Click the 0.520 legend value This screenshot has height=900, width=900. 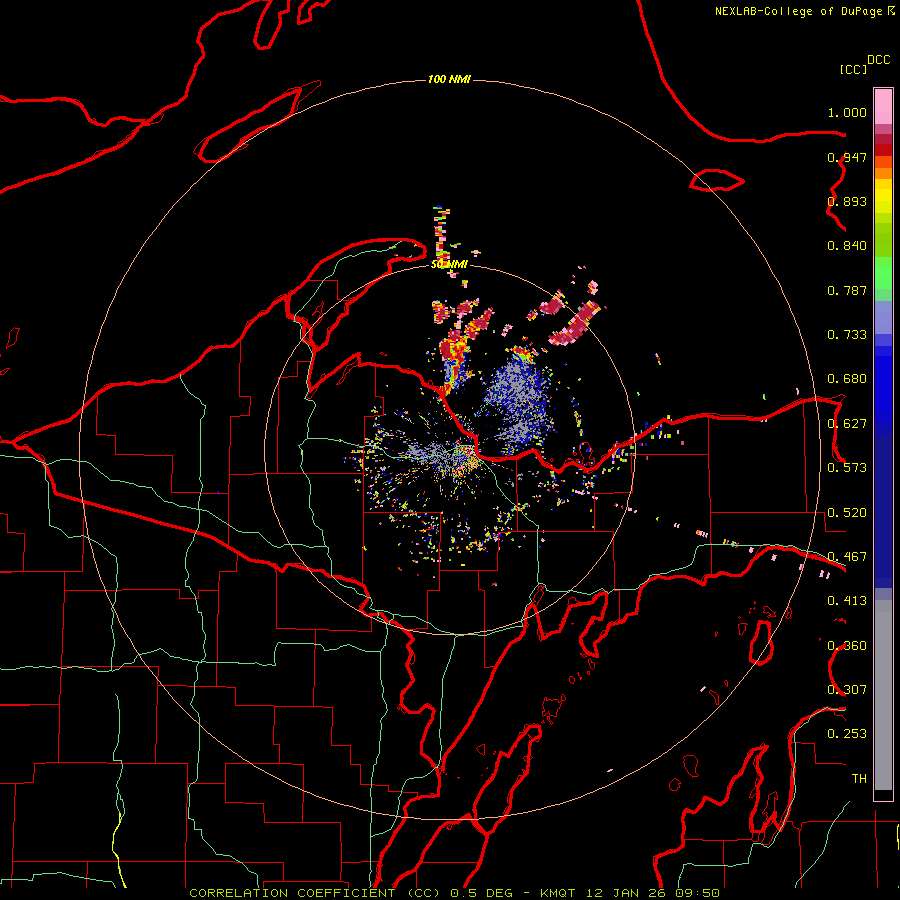847,513
